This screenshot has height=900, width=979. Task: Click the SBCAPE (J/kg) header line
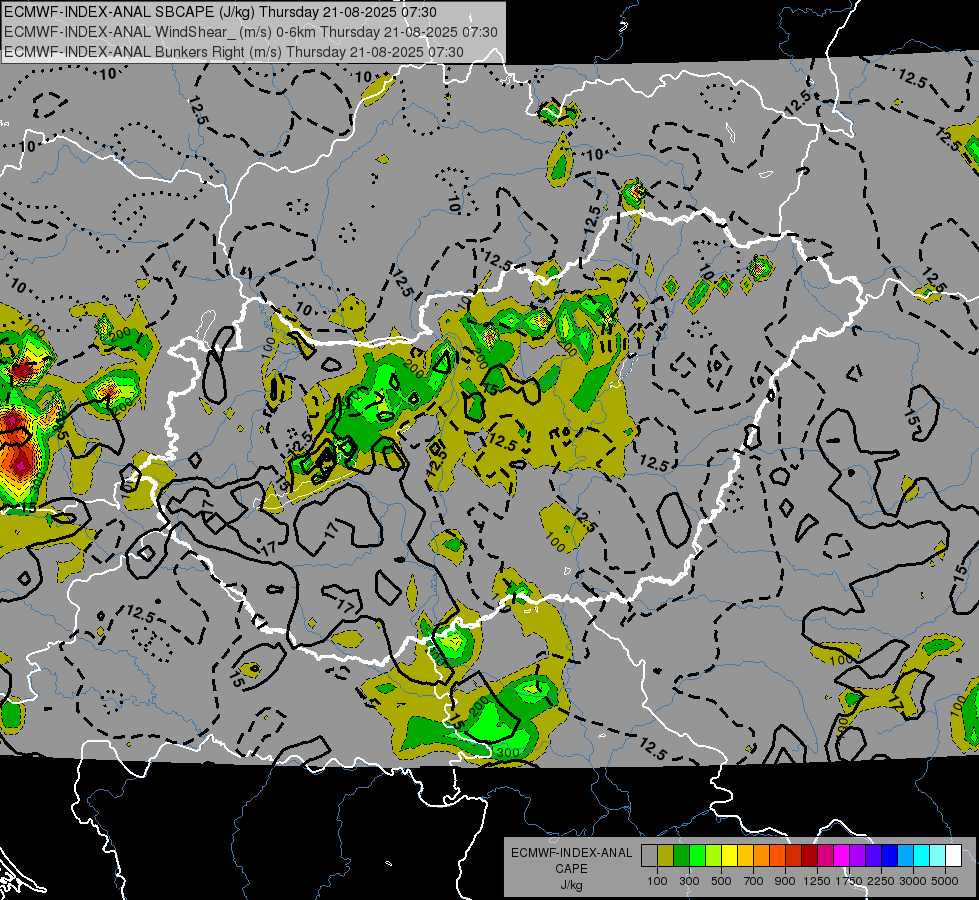click(x=220, y=12)
